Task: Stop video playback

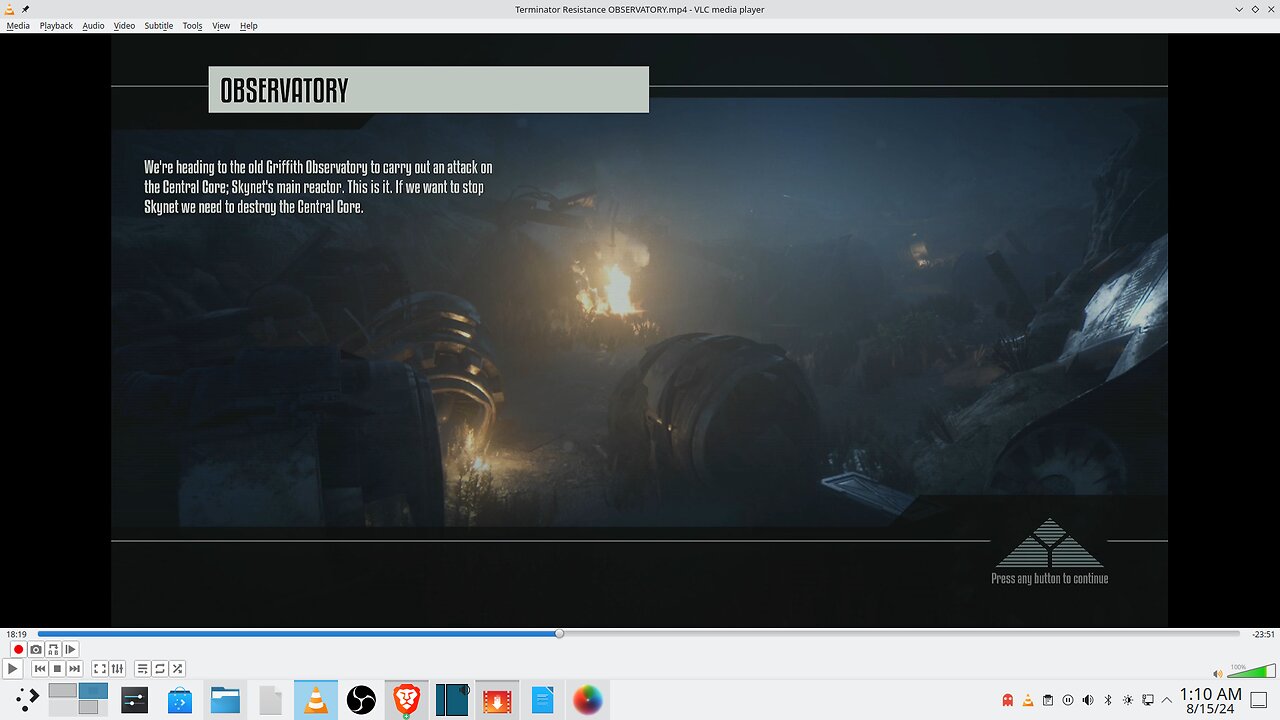Action: tap(57, 668)
